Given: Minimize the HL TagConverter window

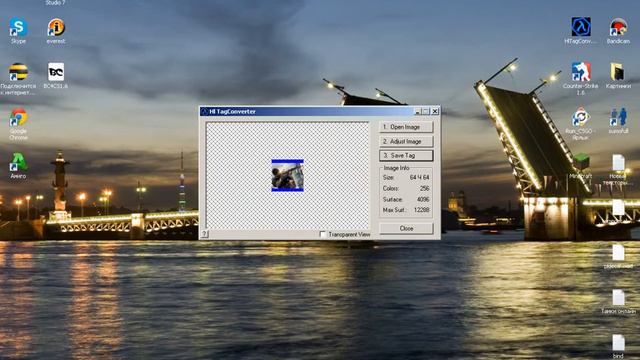Looking at the screenshot, I should 417,111.
